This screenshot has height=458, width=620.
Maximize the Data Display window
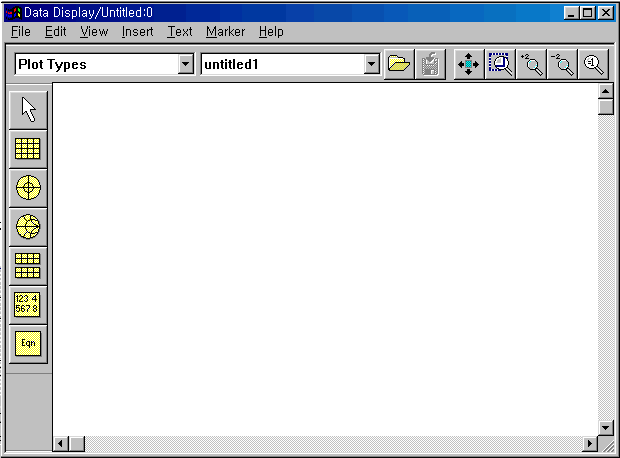(x=587, y=13)
